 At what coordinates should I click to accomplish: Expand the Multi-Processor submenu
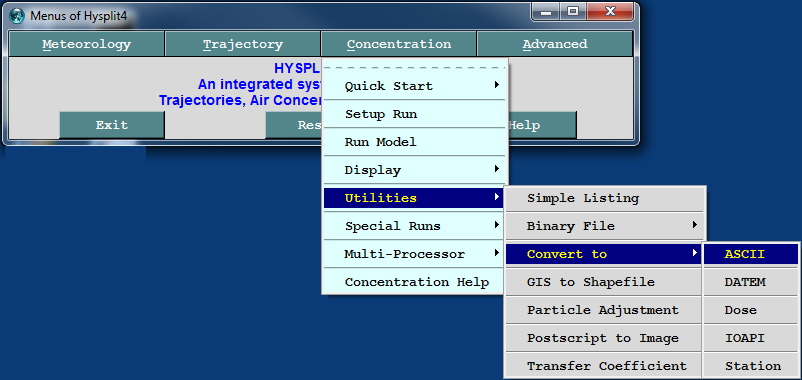tap(415, 254)
